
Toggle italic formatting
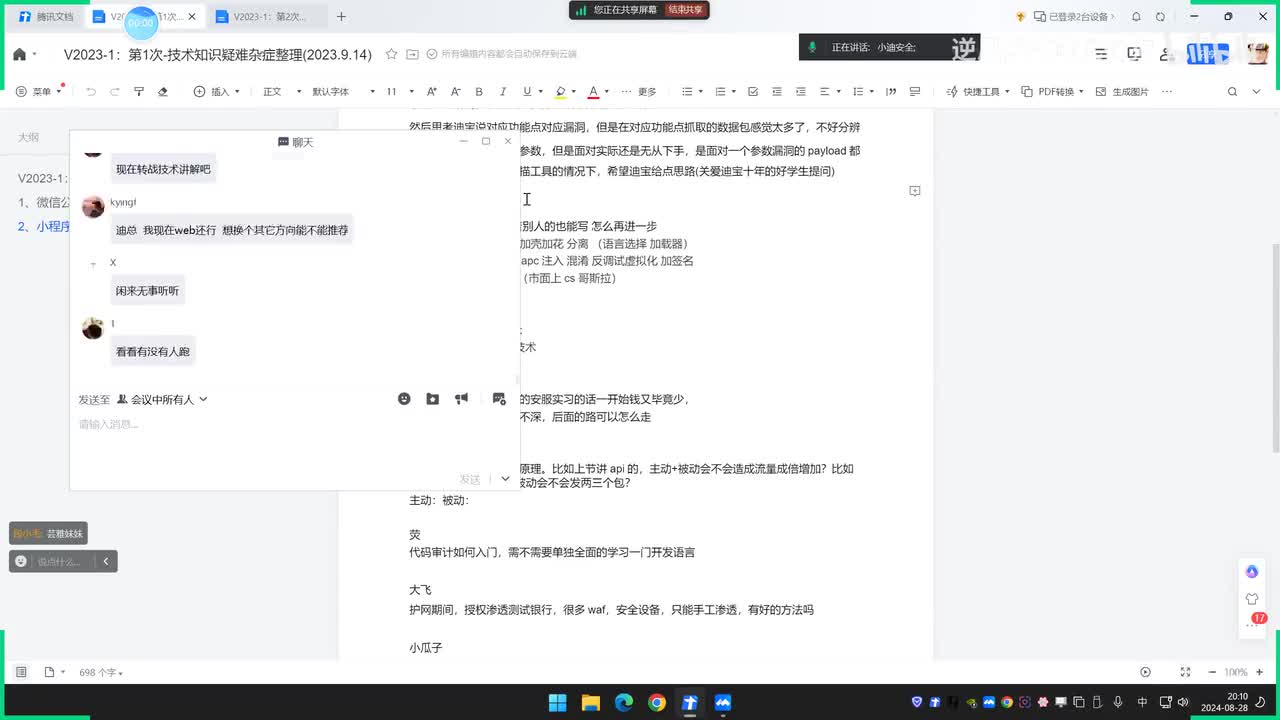coord(503,91)
